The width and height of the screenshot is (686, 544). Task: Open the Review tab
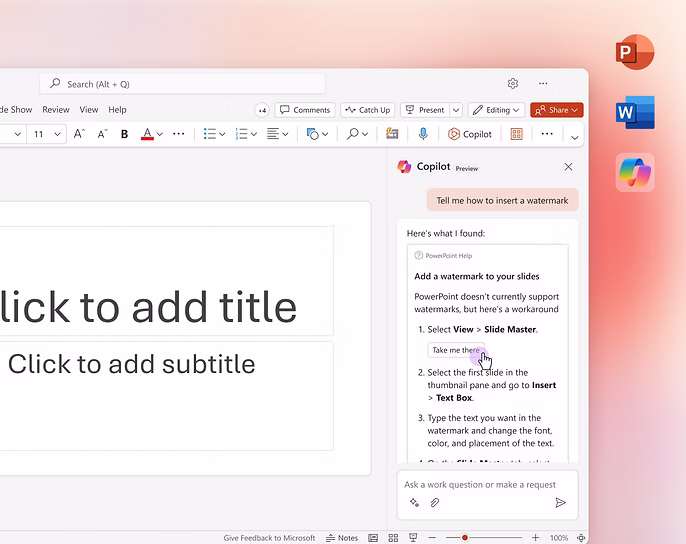(56, 109)
